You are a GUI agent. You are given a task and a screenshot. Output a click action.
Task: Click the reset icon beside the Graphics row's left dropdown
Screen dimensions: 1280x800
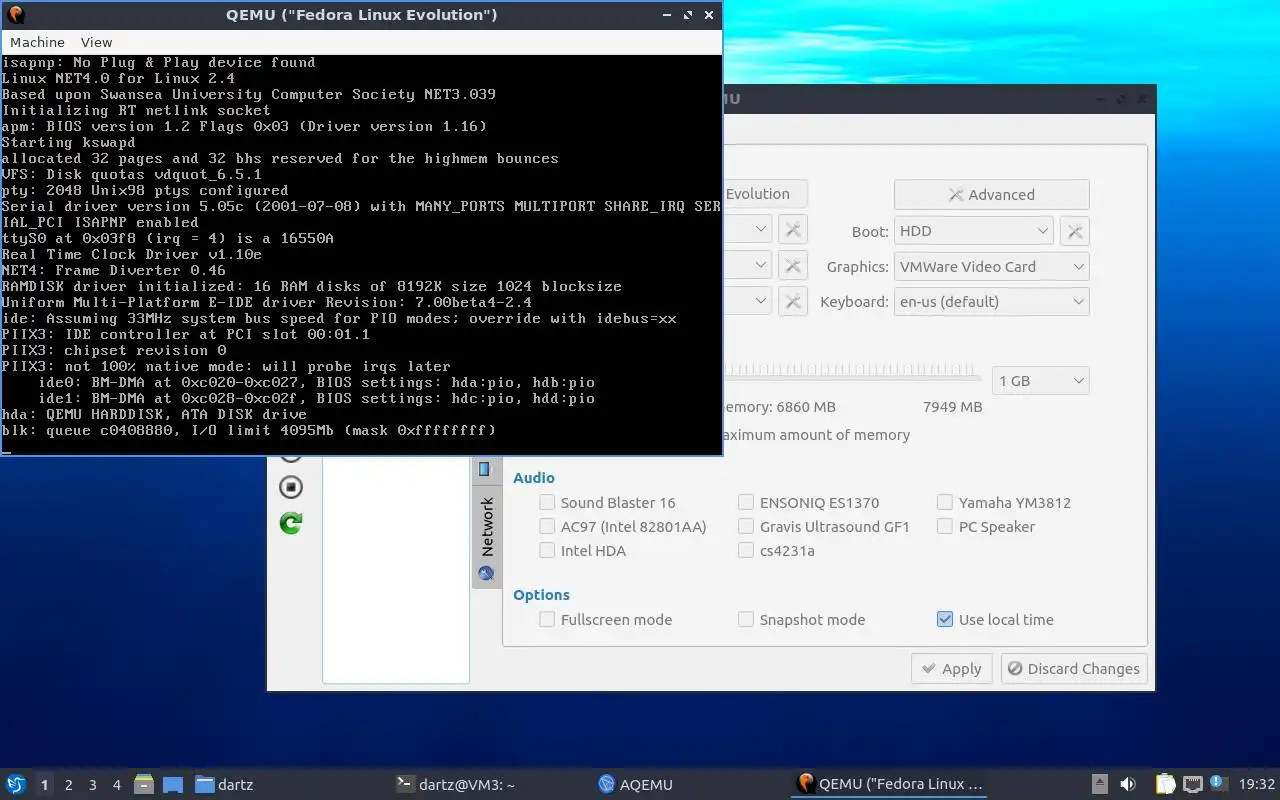click(792, 266)
